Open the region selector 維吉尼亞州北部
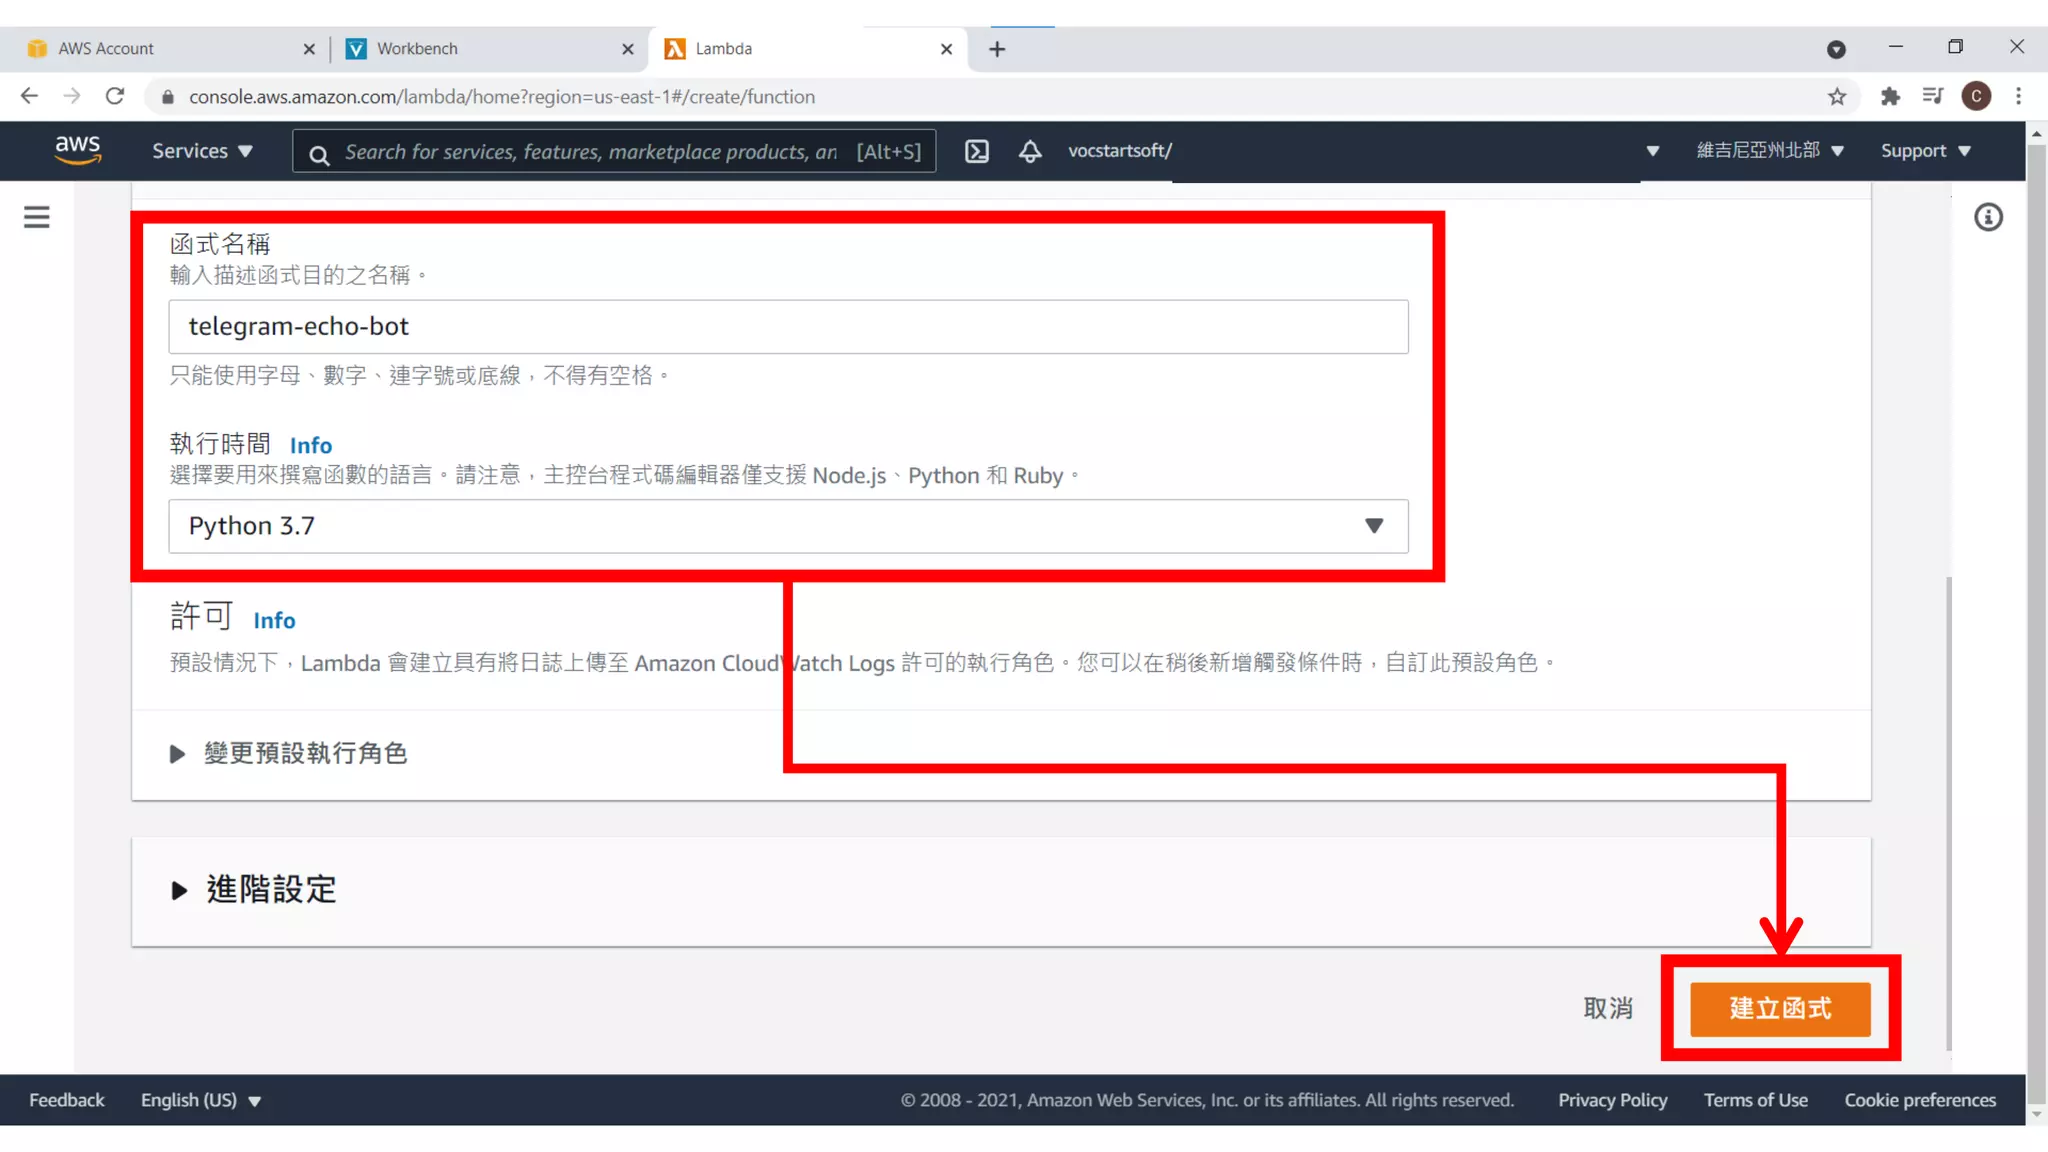 click(x=1769, y=151)
